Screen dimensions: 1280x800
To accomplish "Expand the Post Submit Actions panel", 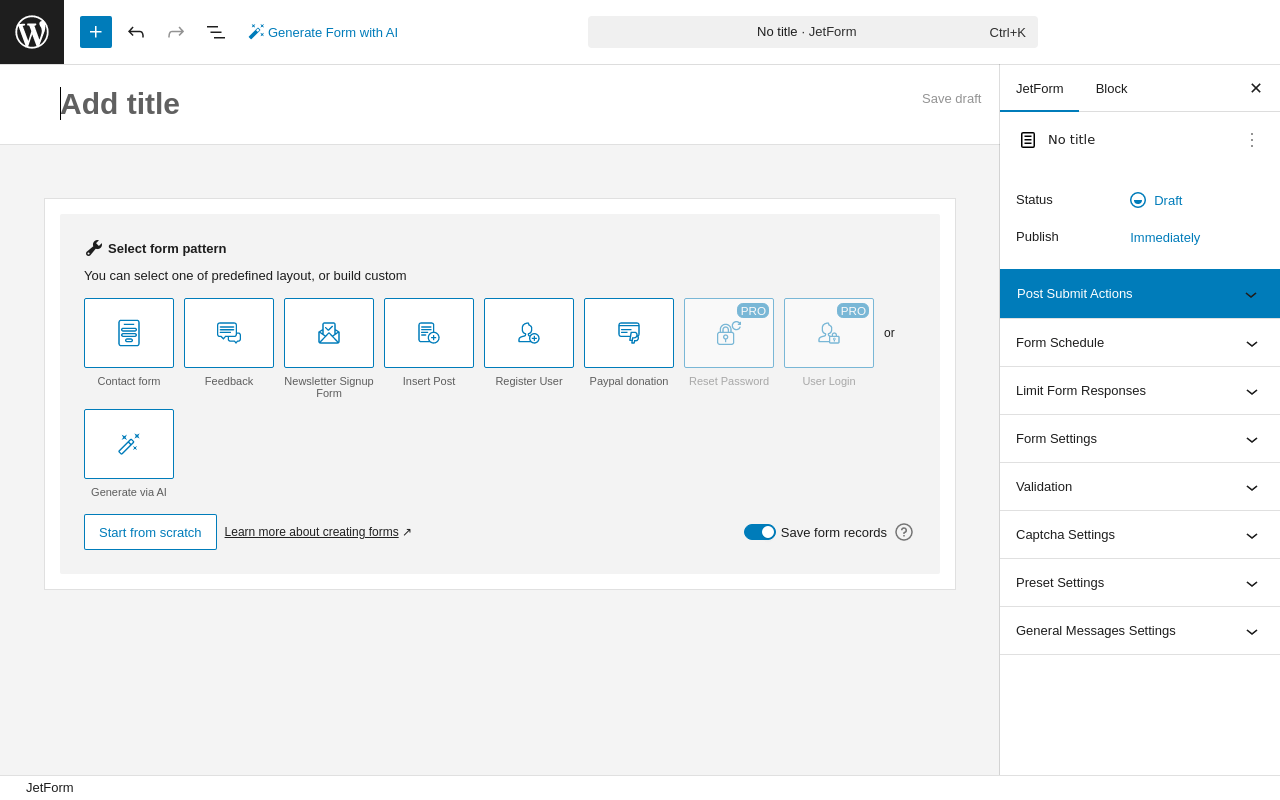I will [1140, 294].
